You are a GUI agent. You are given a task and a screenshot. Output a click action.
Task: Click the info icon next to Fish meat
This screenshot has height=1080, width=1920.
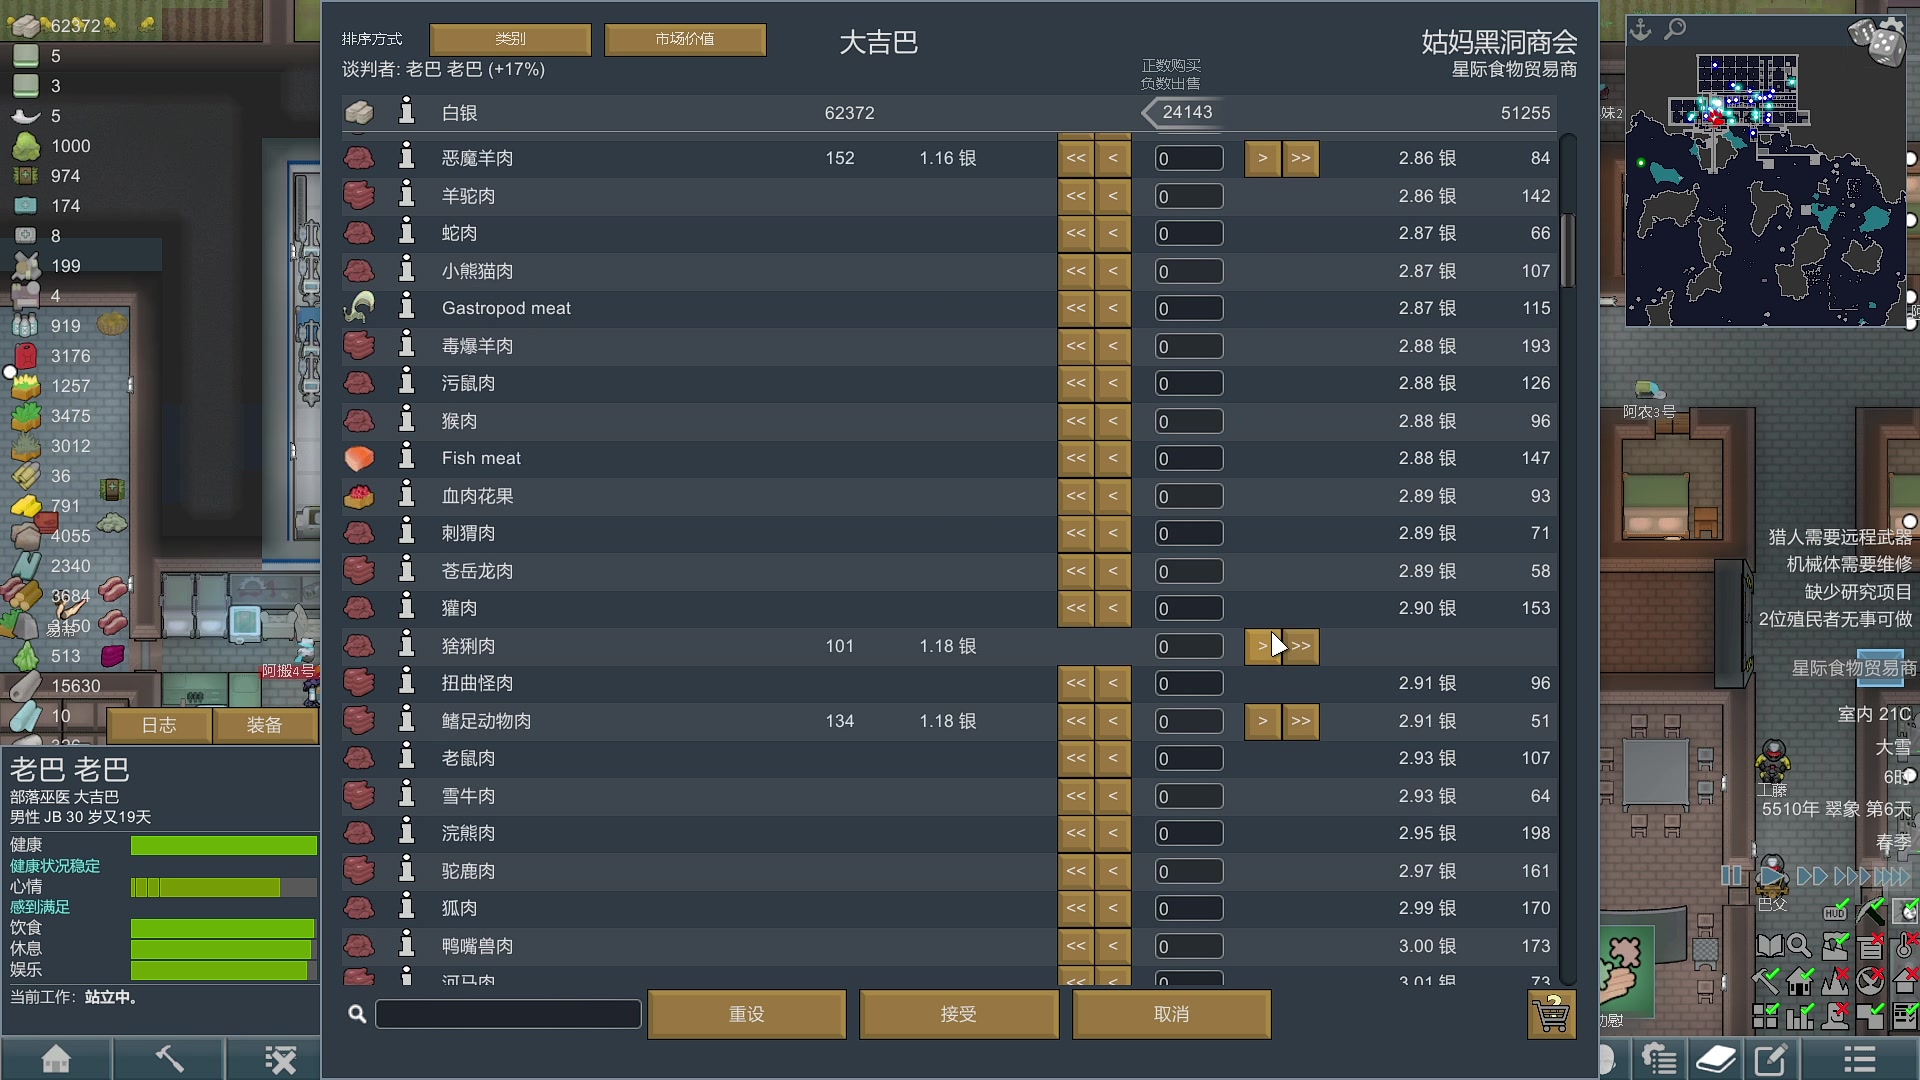coord(406,457)
